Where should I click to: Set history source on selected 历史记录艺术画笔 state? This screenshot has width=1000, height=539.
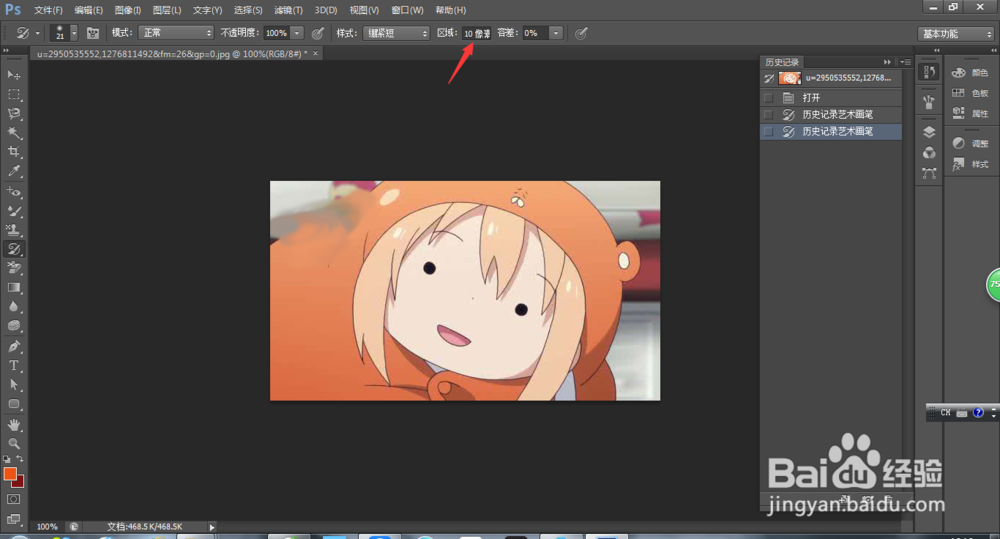tap(768, 131)
